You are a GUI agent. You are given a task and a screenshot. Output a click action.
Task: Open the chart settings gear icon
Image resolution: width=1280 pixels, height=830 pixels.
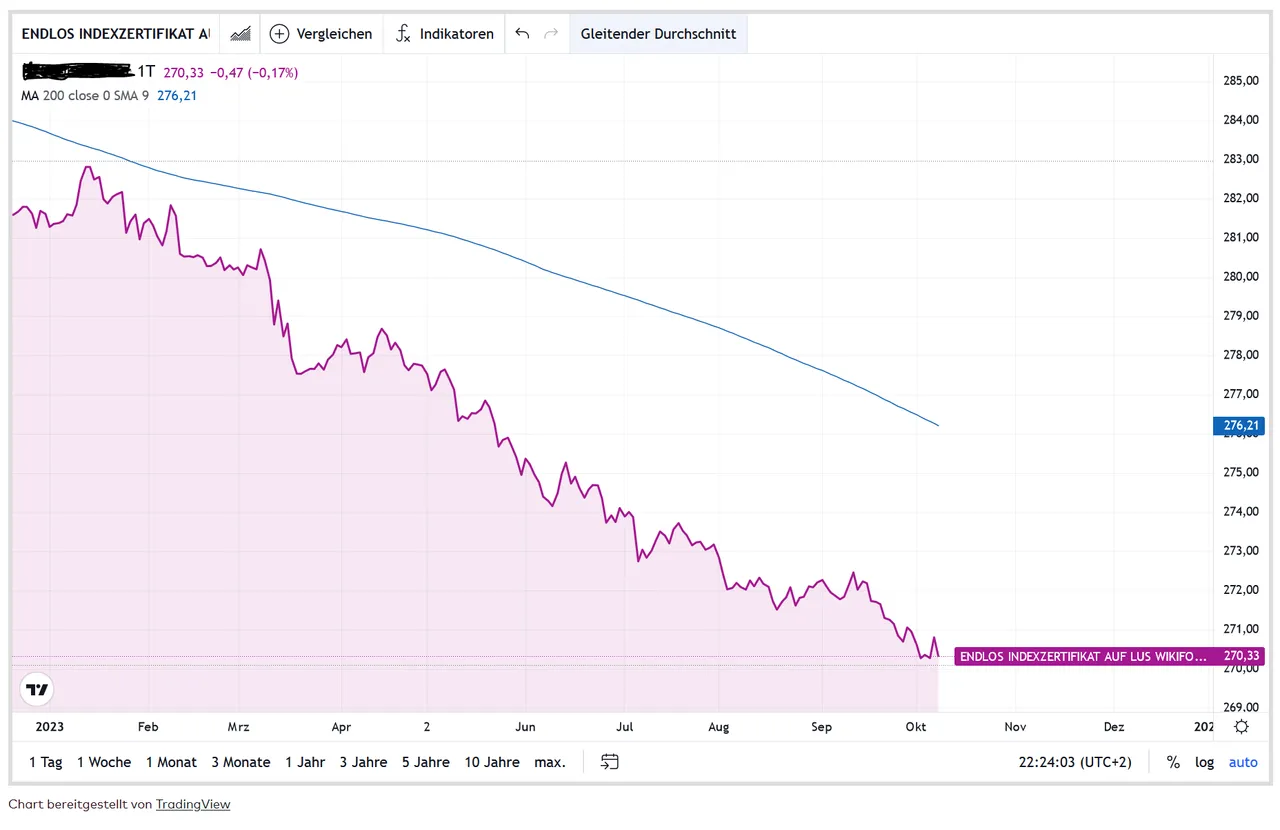click(x=1241, y=727)
